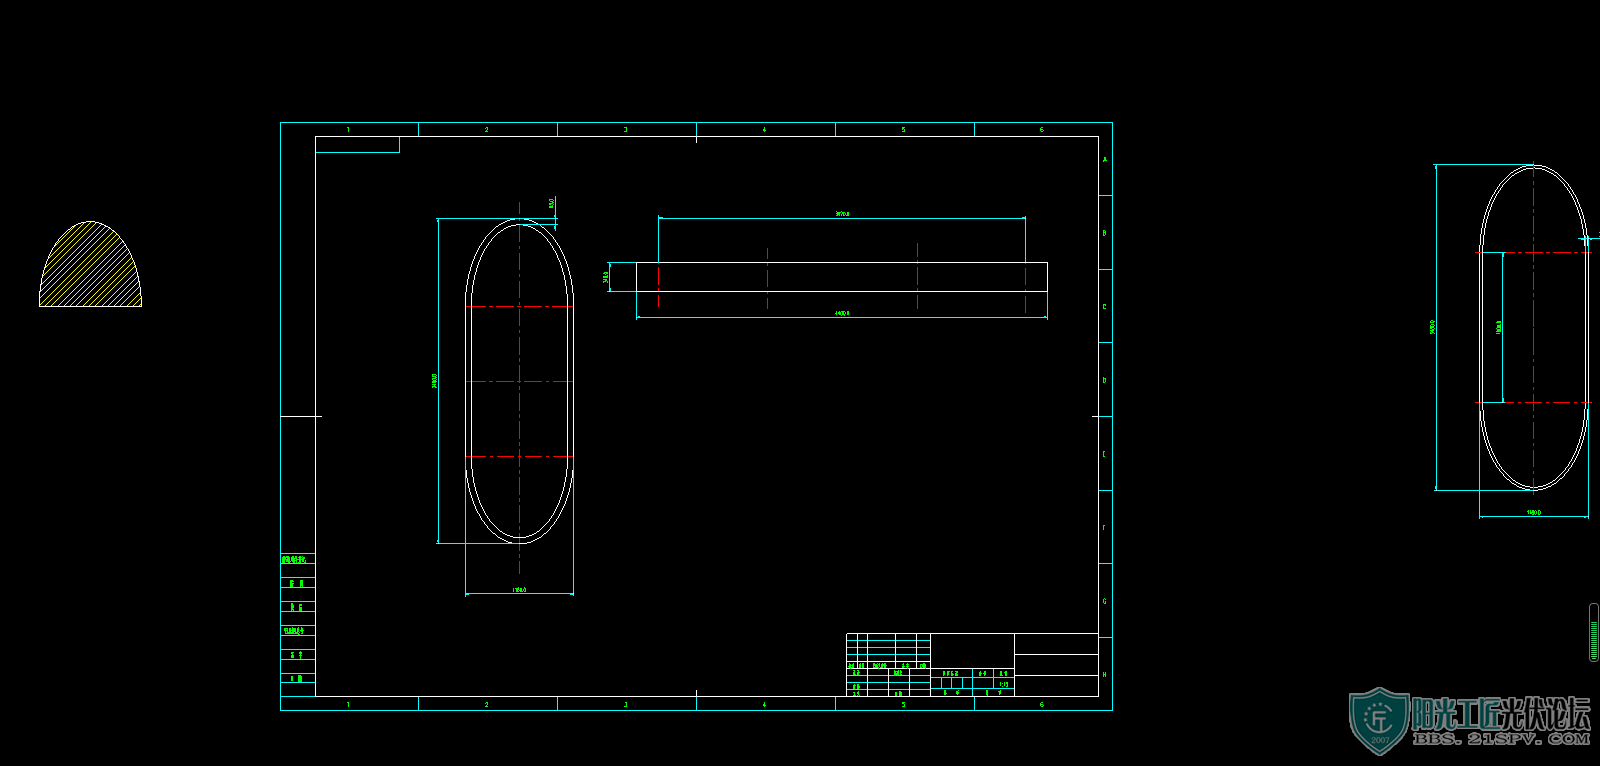The image size is (1600, 766).
Task: Click zone letter A on the frame border
Action: tap(1105, 160)
